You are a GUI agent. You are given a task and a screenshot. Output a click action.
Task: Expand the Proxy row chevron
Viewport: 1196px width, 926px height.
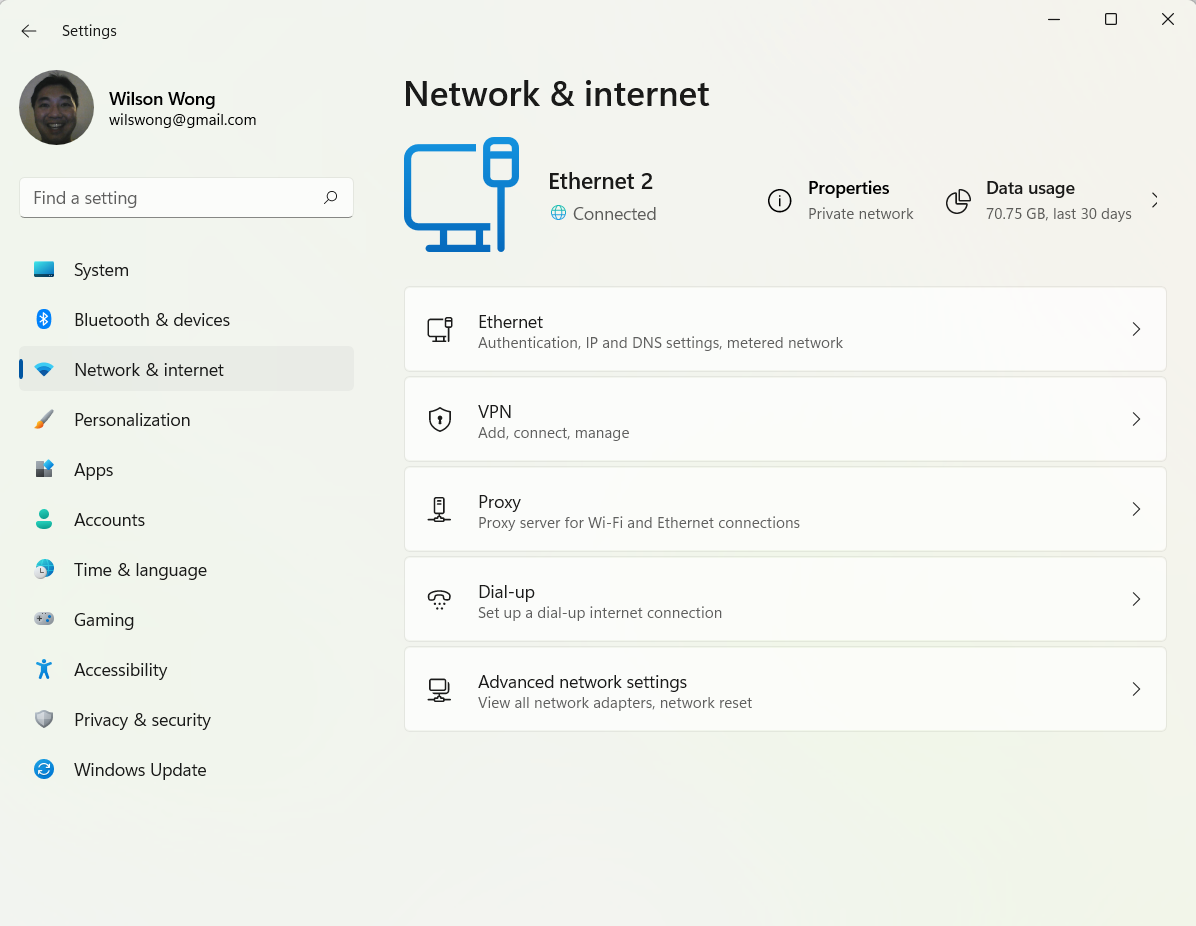point(1137,510)
